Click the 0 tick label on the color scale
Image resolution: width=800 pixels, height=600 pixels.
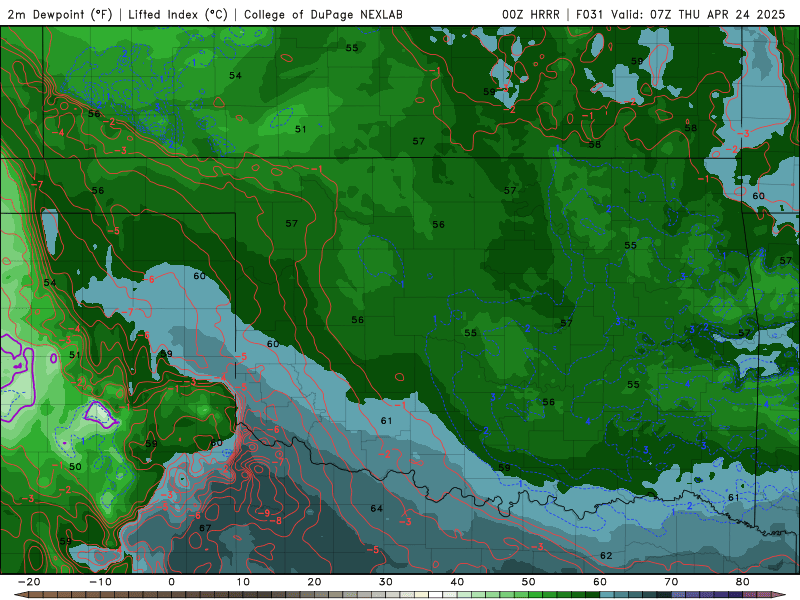pyautogui.click(x=171, y=582)
